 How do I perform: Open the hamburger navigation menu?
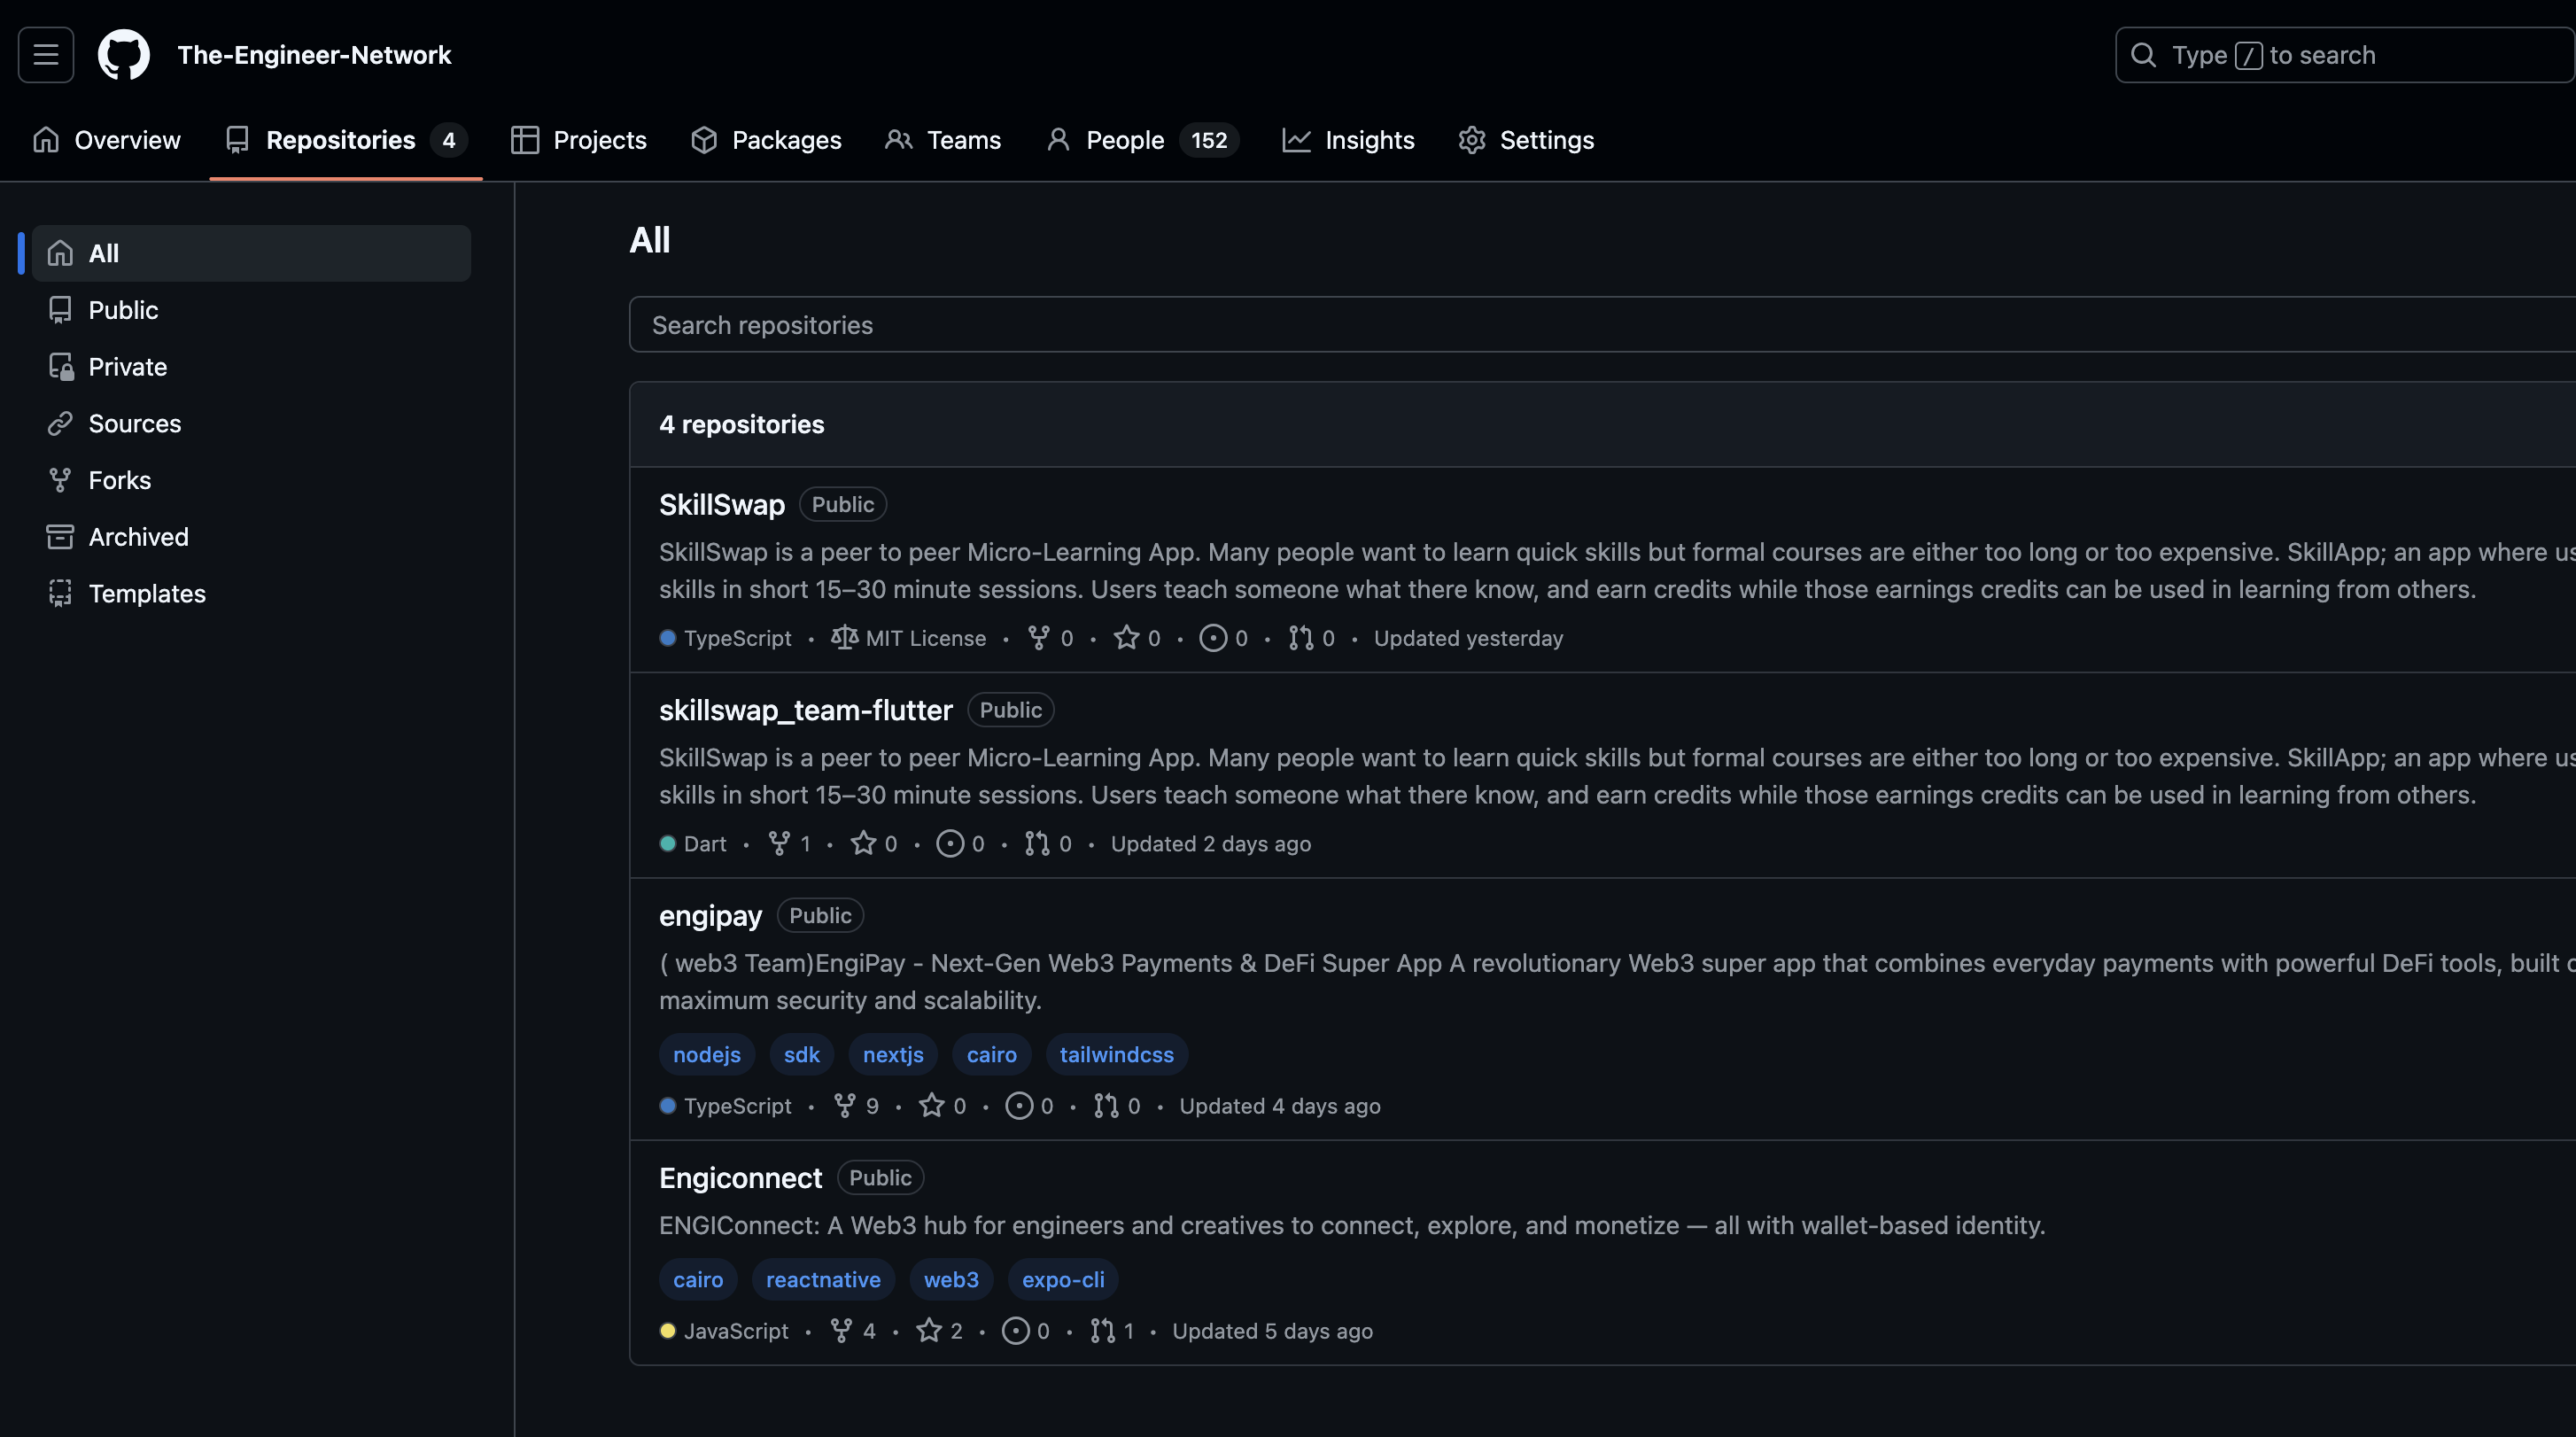(x=46, y=55)
